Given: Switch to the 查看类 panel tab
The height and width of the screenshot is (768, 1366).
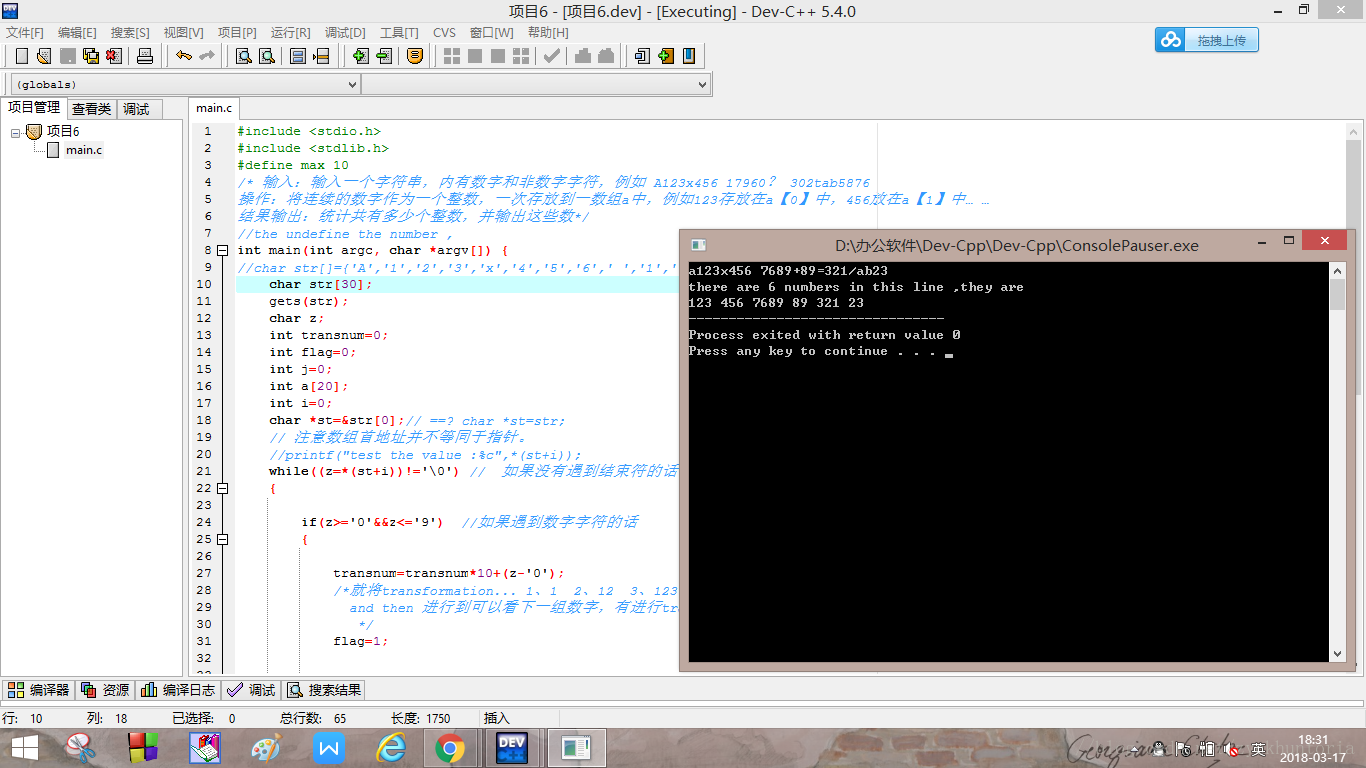Looking at the screenshot, I should click(x=92, y=109).
